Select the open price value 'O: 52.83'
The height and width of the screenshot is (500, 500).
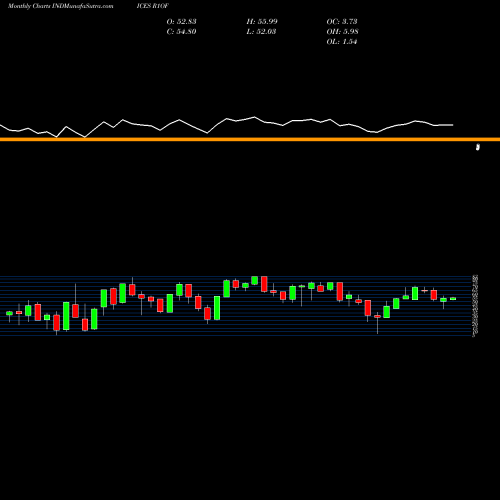pos(181,22)
